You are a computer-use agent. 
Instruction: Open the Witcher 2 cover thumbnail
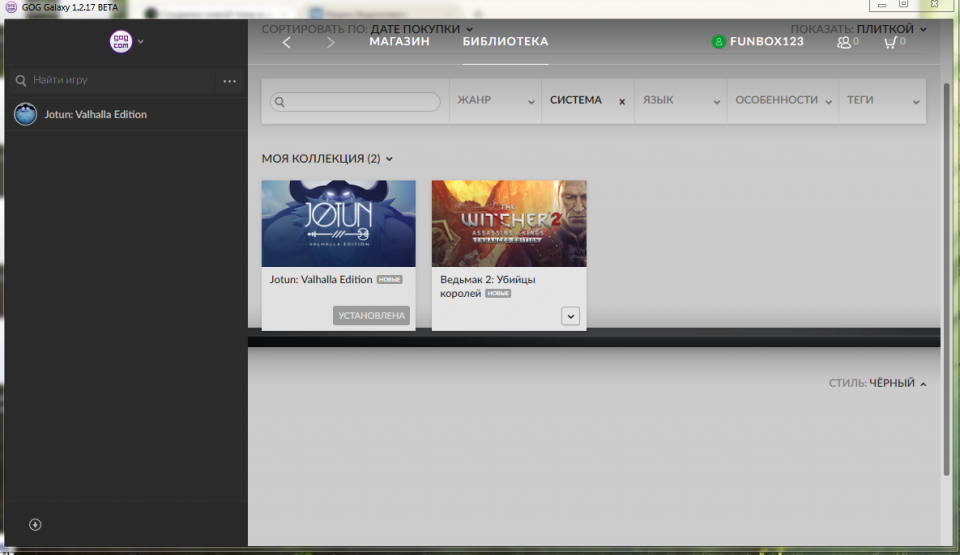pyautogui.click(x=509, y=223)
